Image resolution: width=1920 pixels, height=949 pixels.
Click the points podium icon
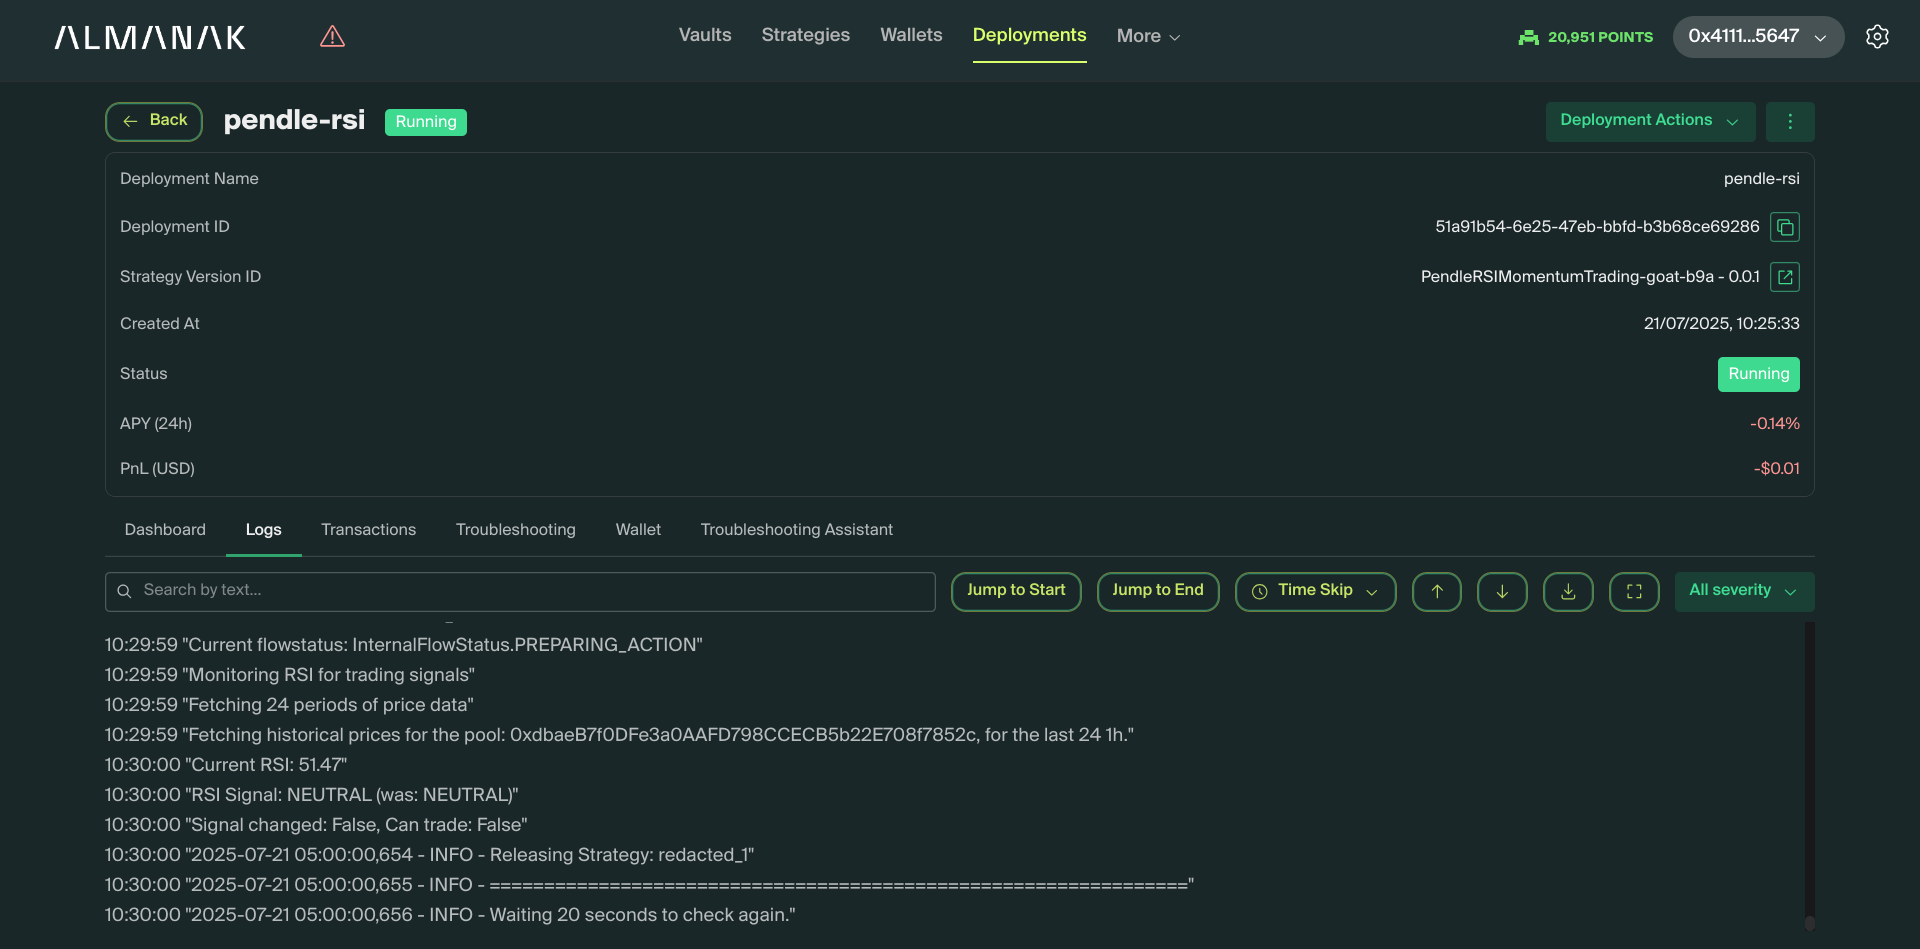click(1528, 37)
